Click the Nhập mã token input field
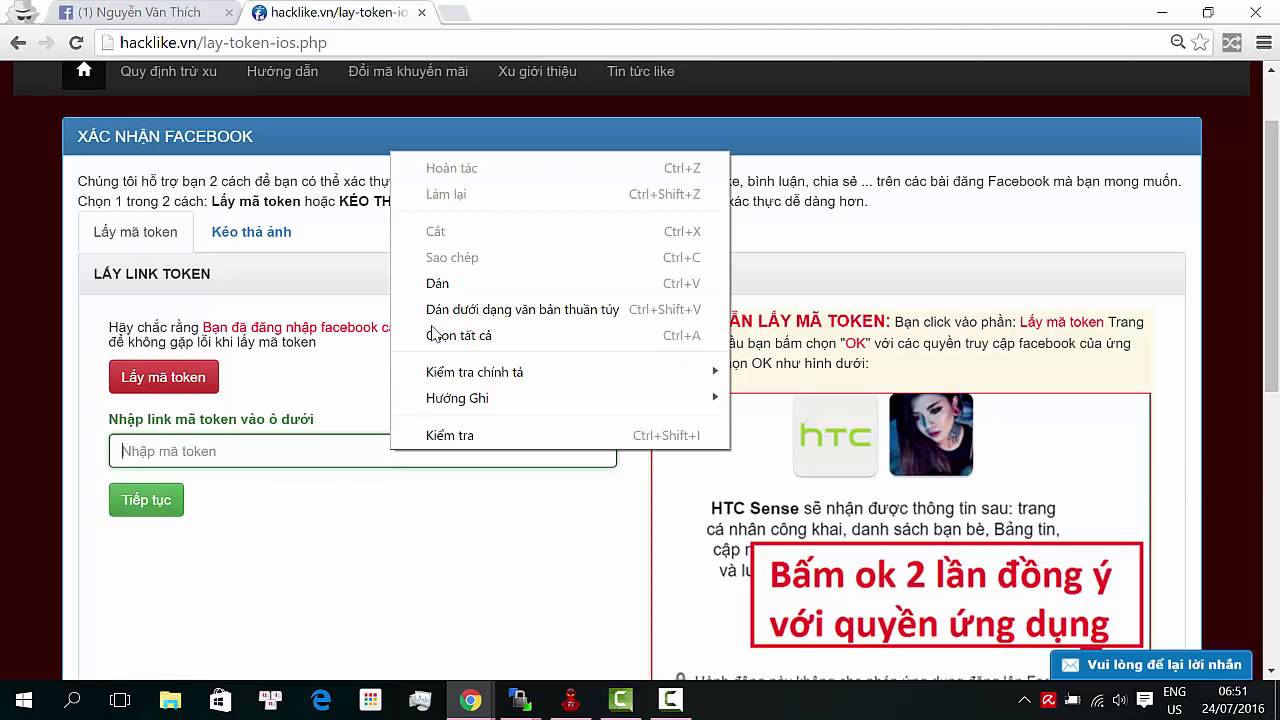Screen dimensions: 1280x720 pyautogui.click(x=362, y=451)
